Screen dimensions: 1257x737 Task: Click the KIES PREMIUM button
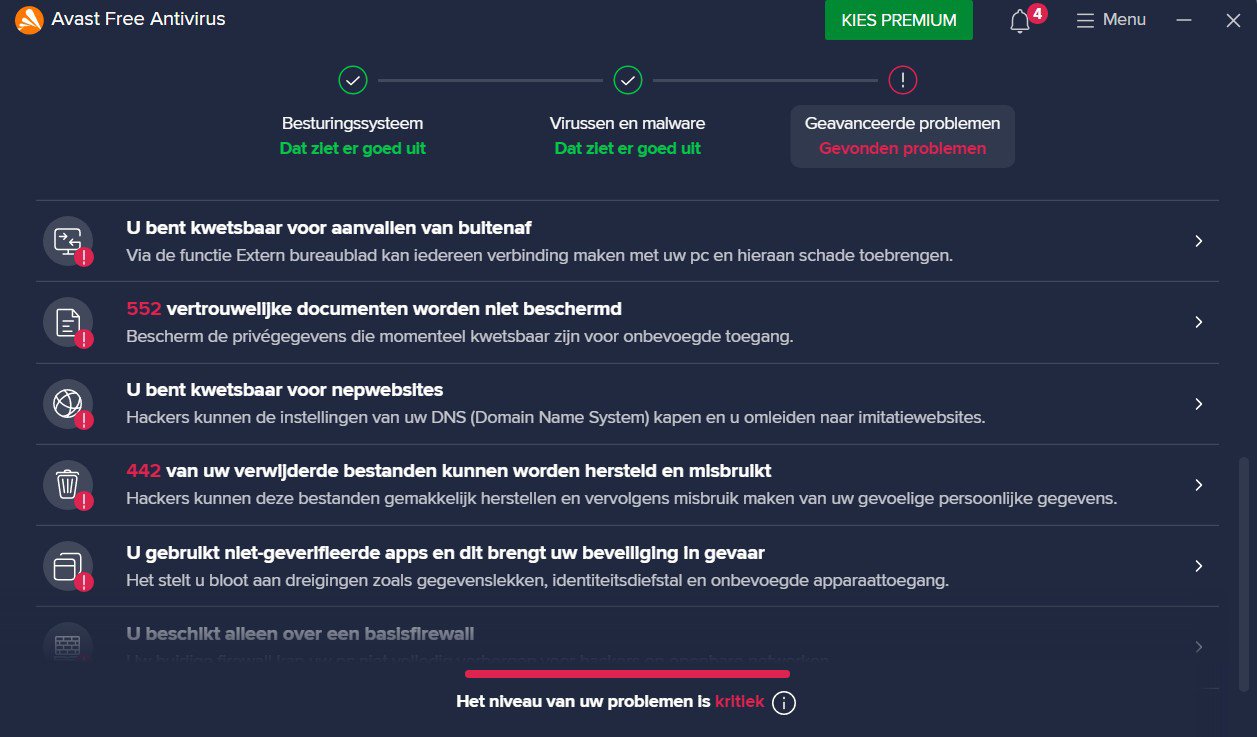point(899,20)
